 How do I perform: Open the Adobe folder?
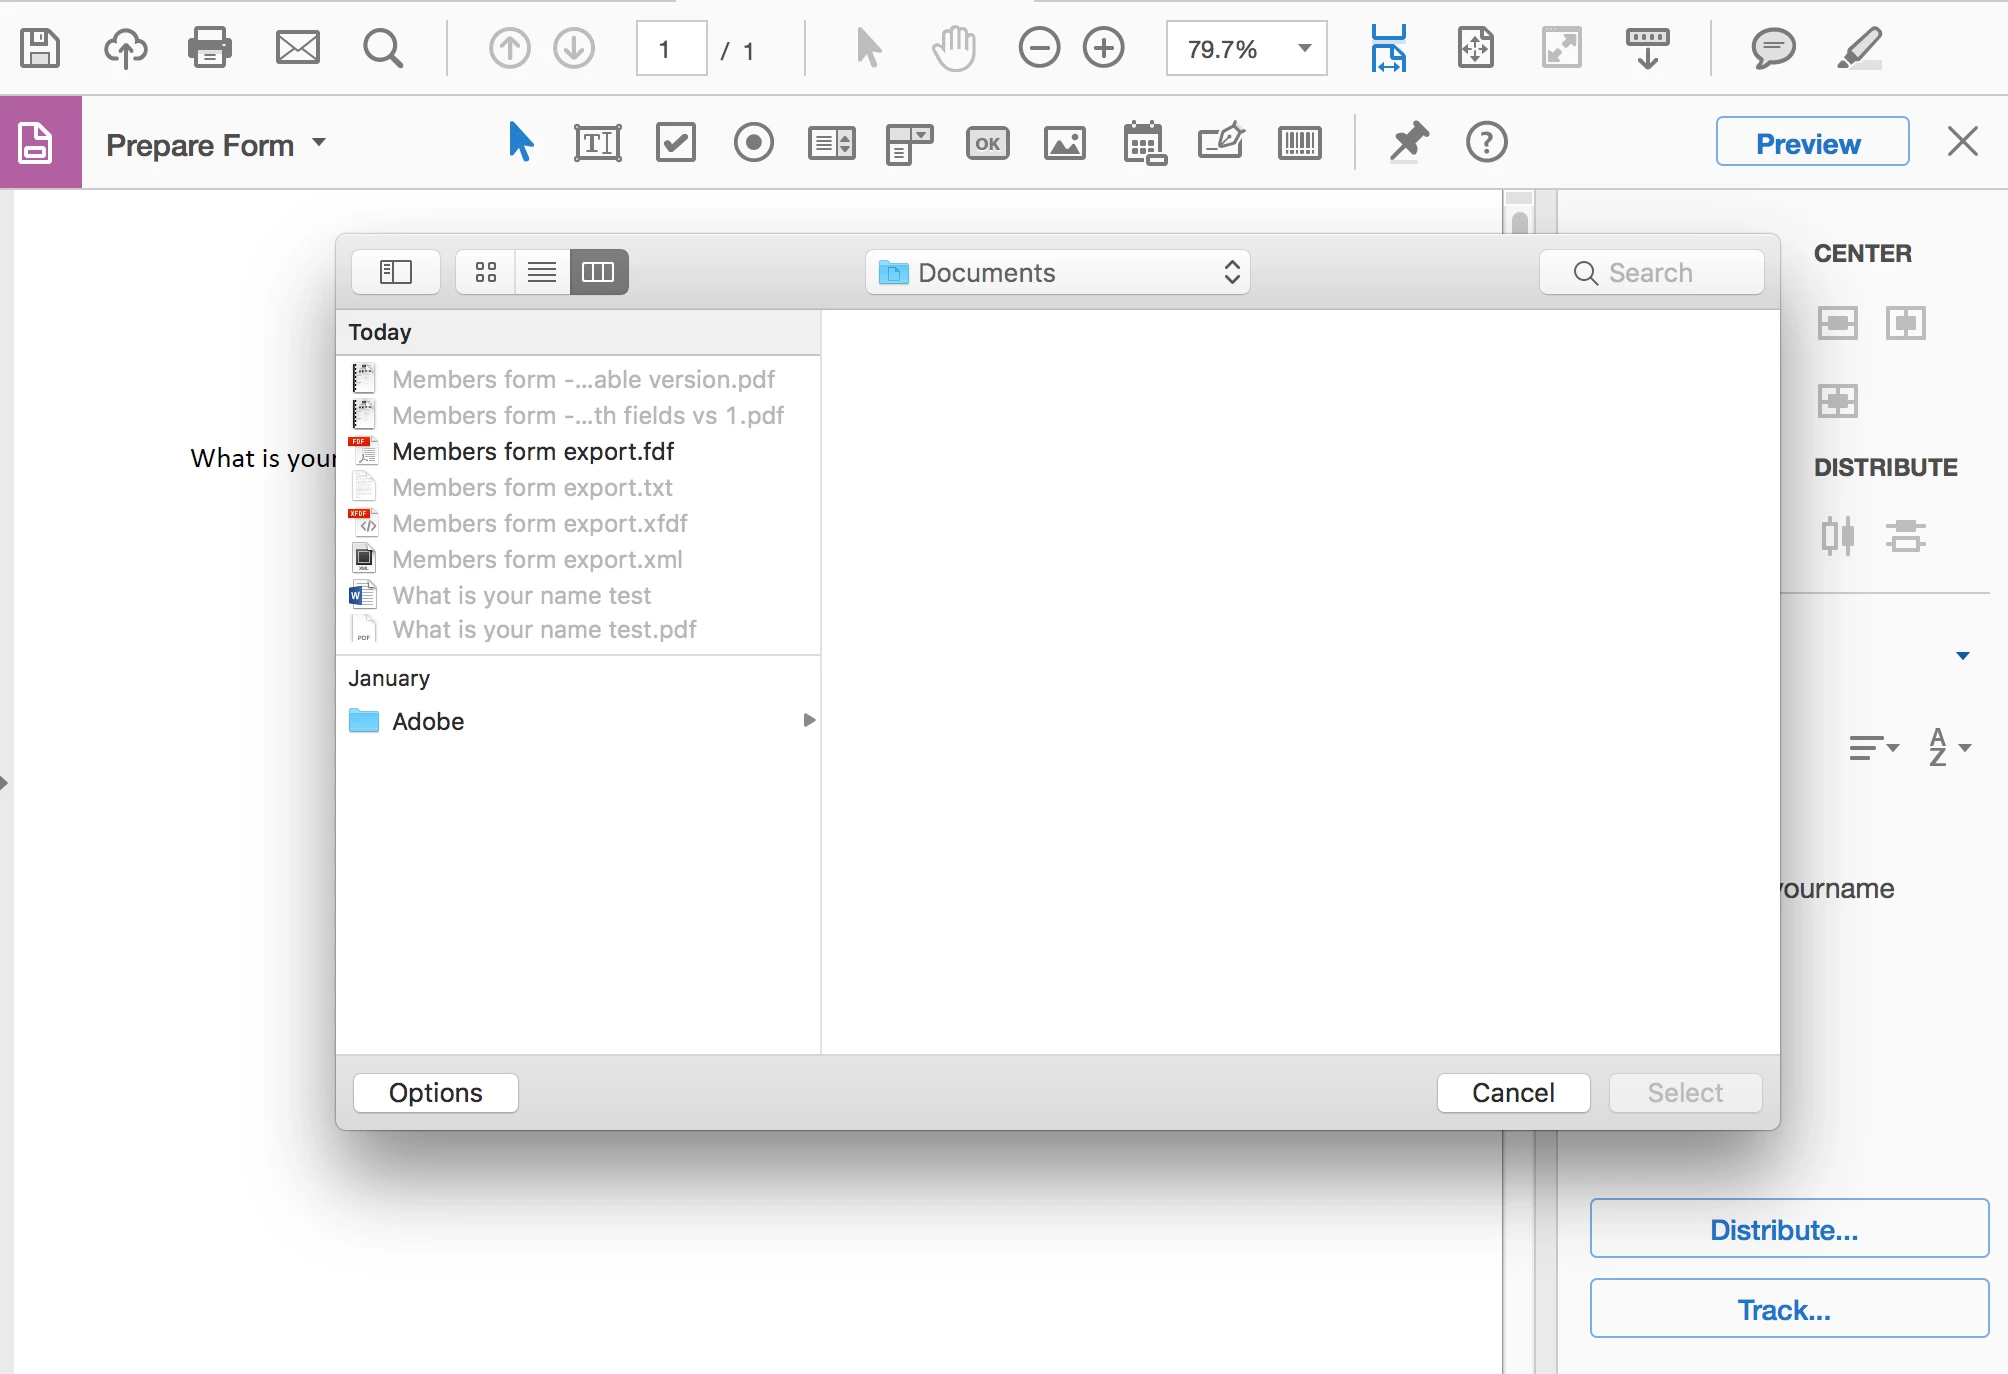click(x=428, y=721)
